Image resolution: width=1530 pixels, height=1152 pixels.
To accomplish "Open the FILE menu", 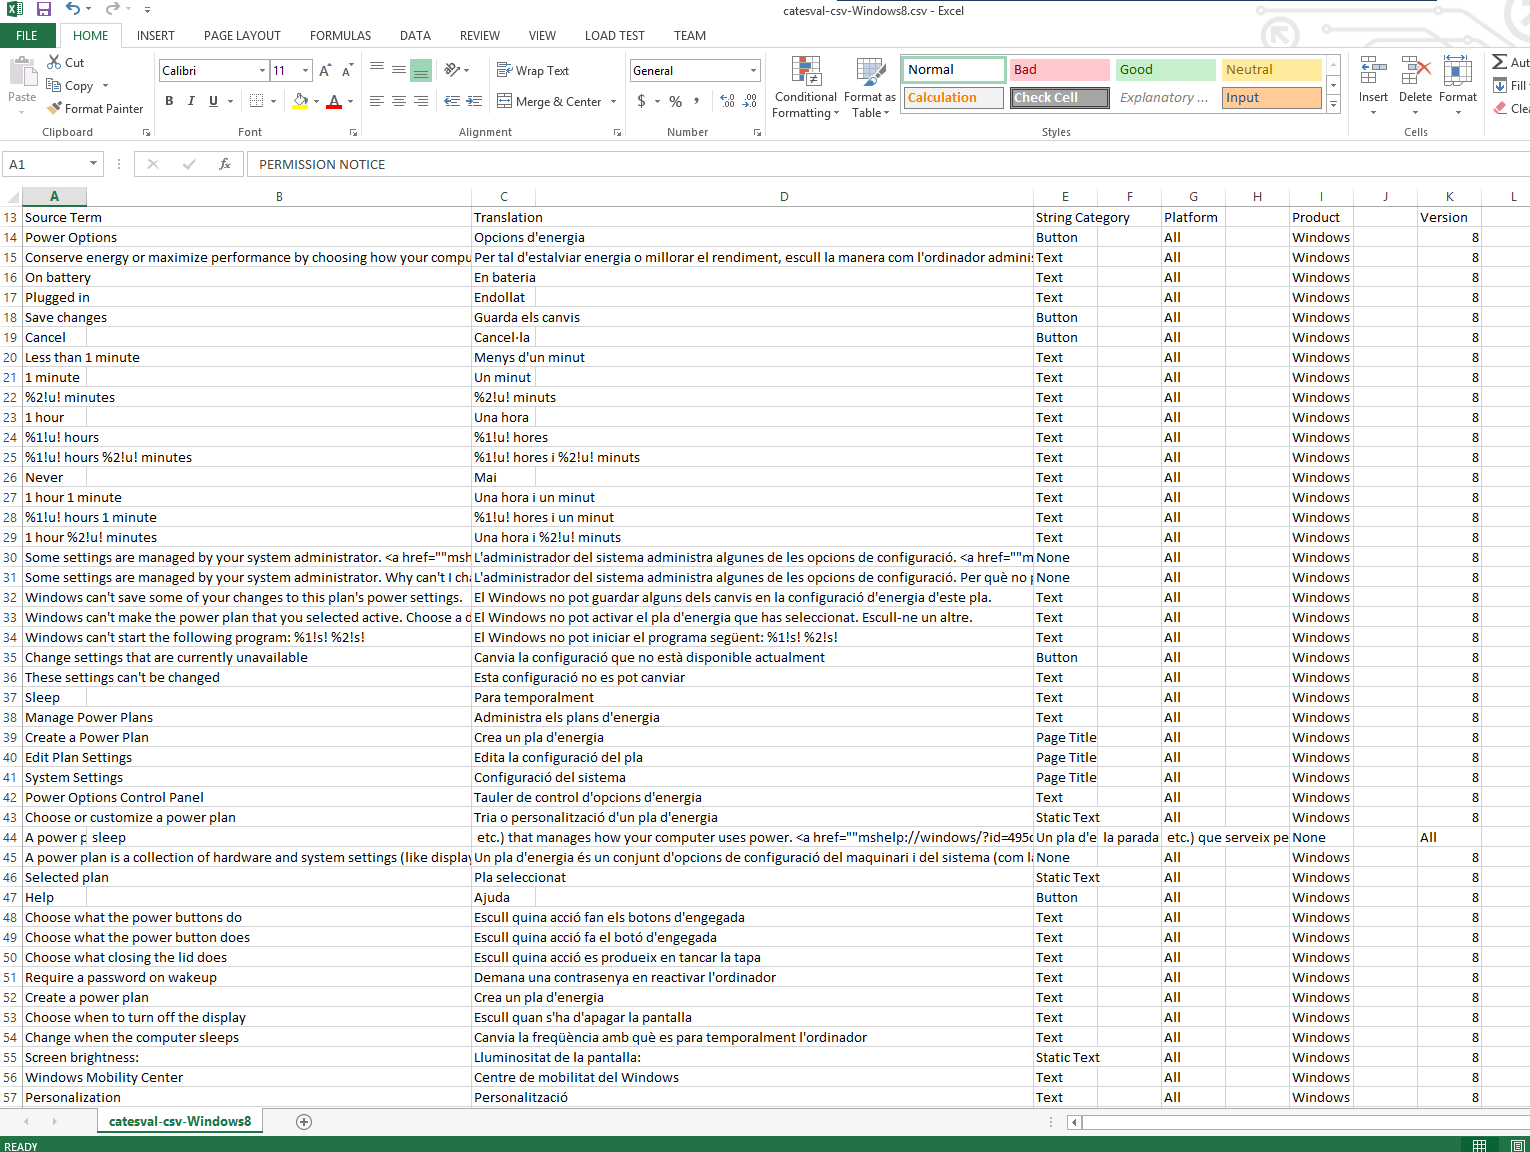I will coord(27,36).
